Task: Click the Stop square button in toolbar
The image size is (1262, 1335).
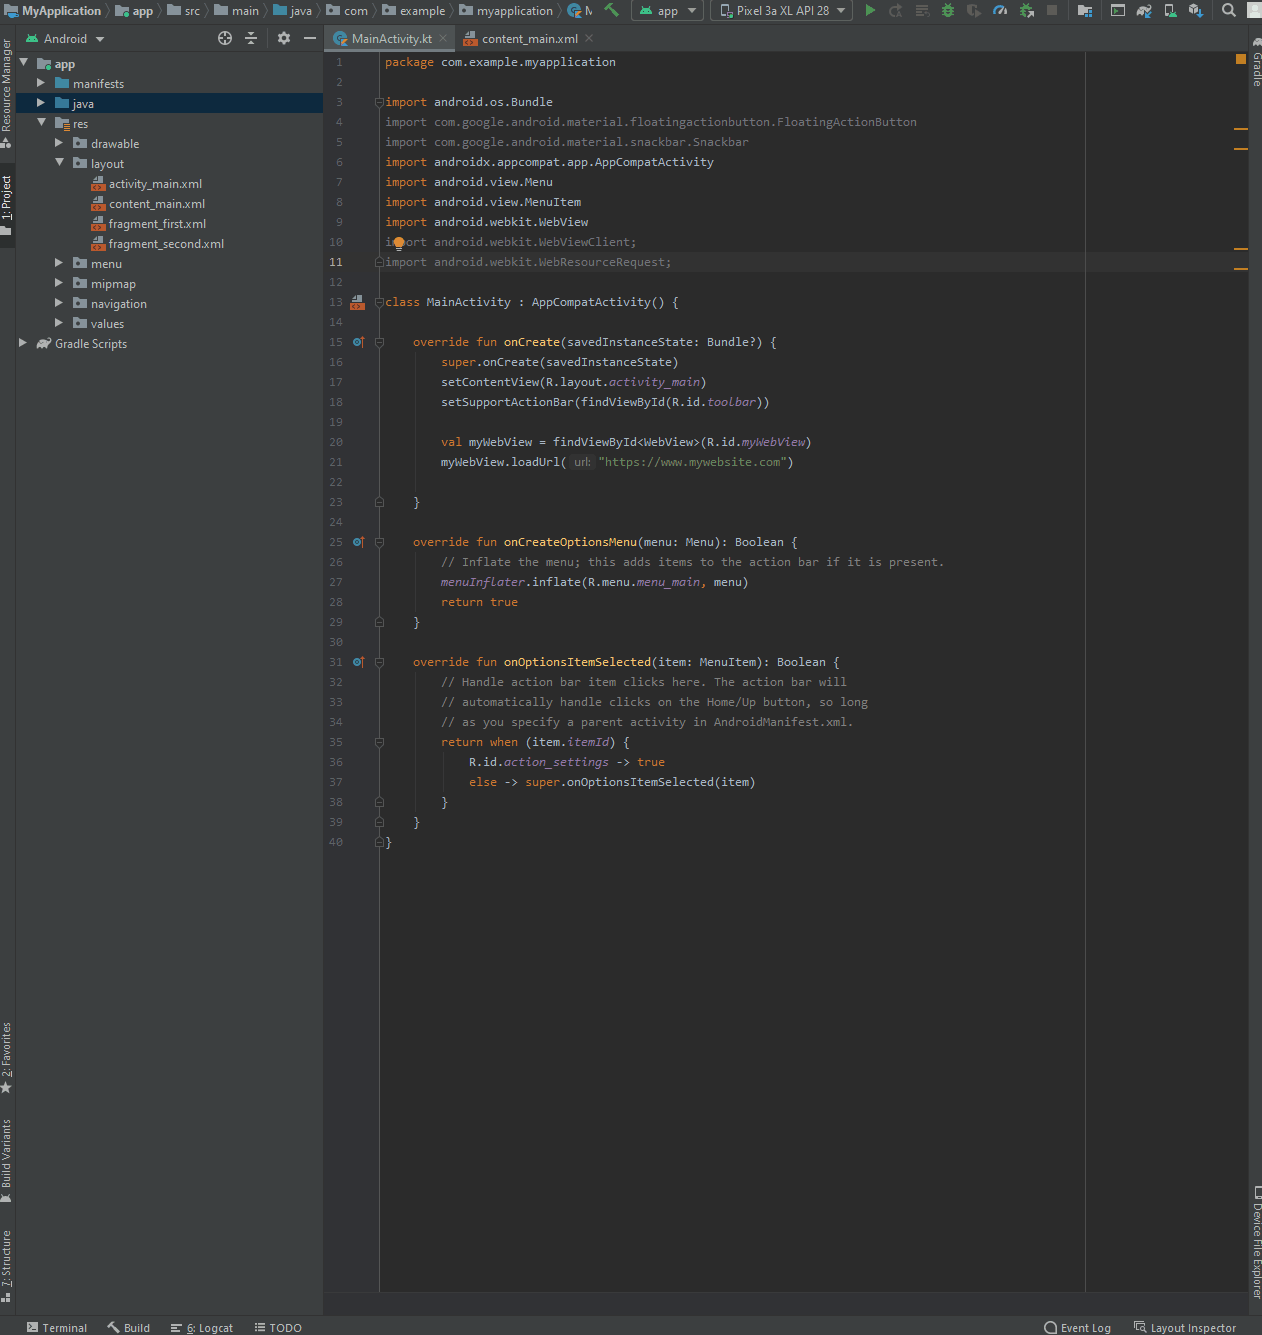Action: [1052, 10]
